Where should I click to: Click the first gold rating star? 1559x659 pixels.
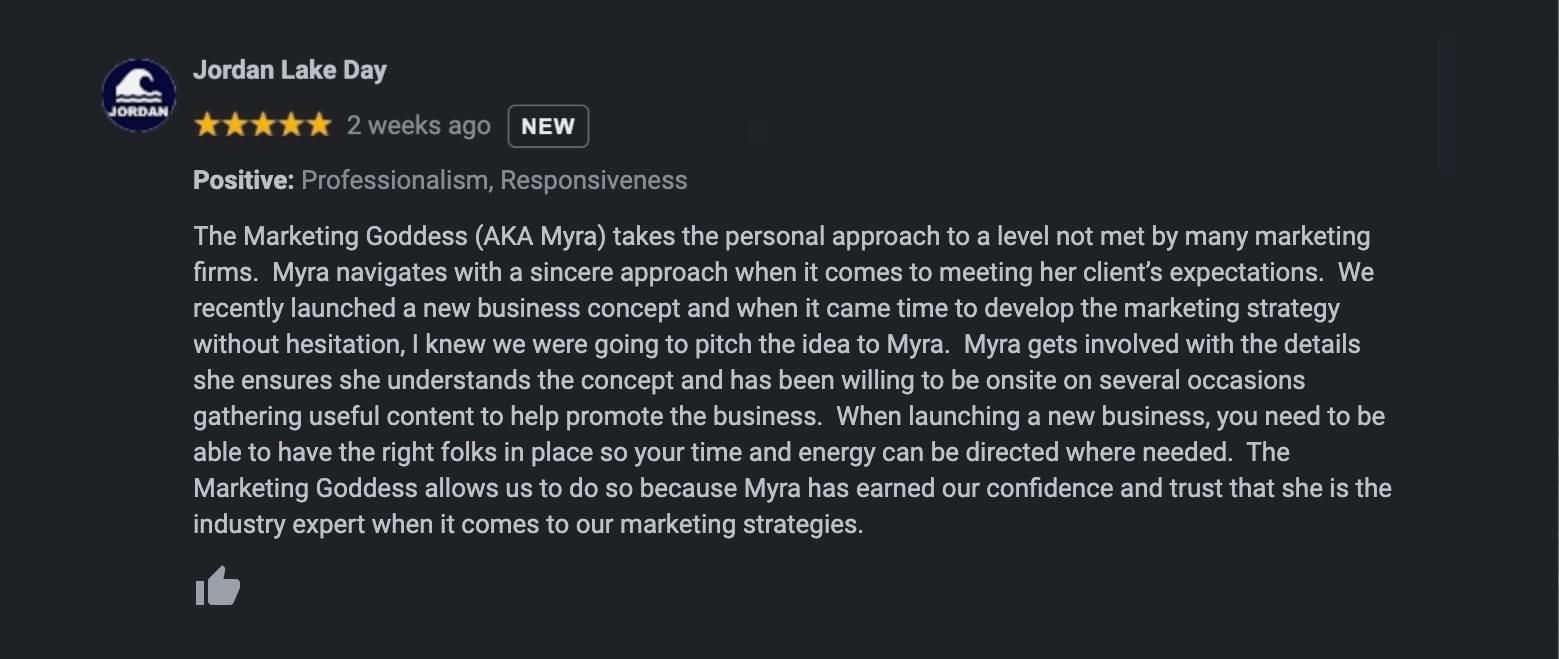click(207, 125)
